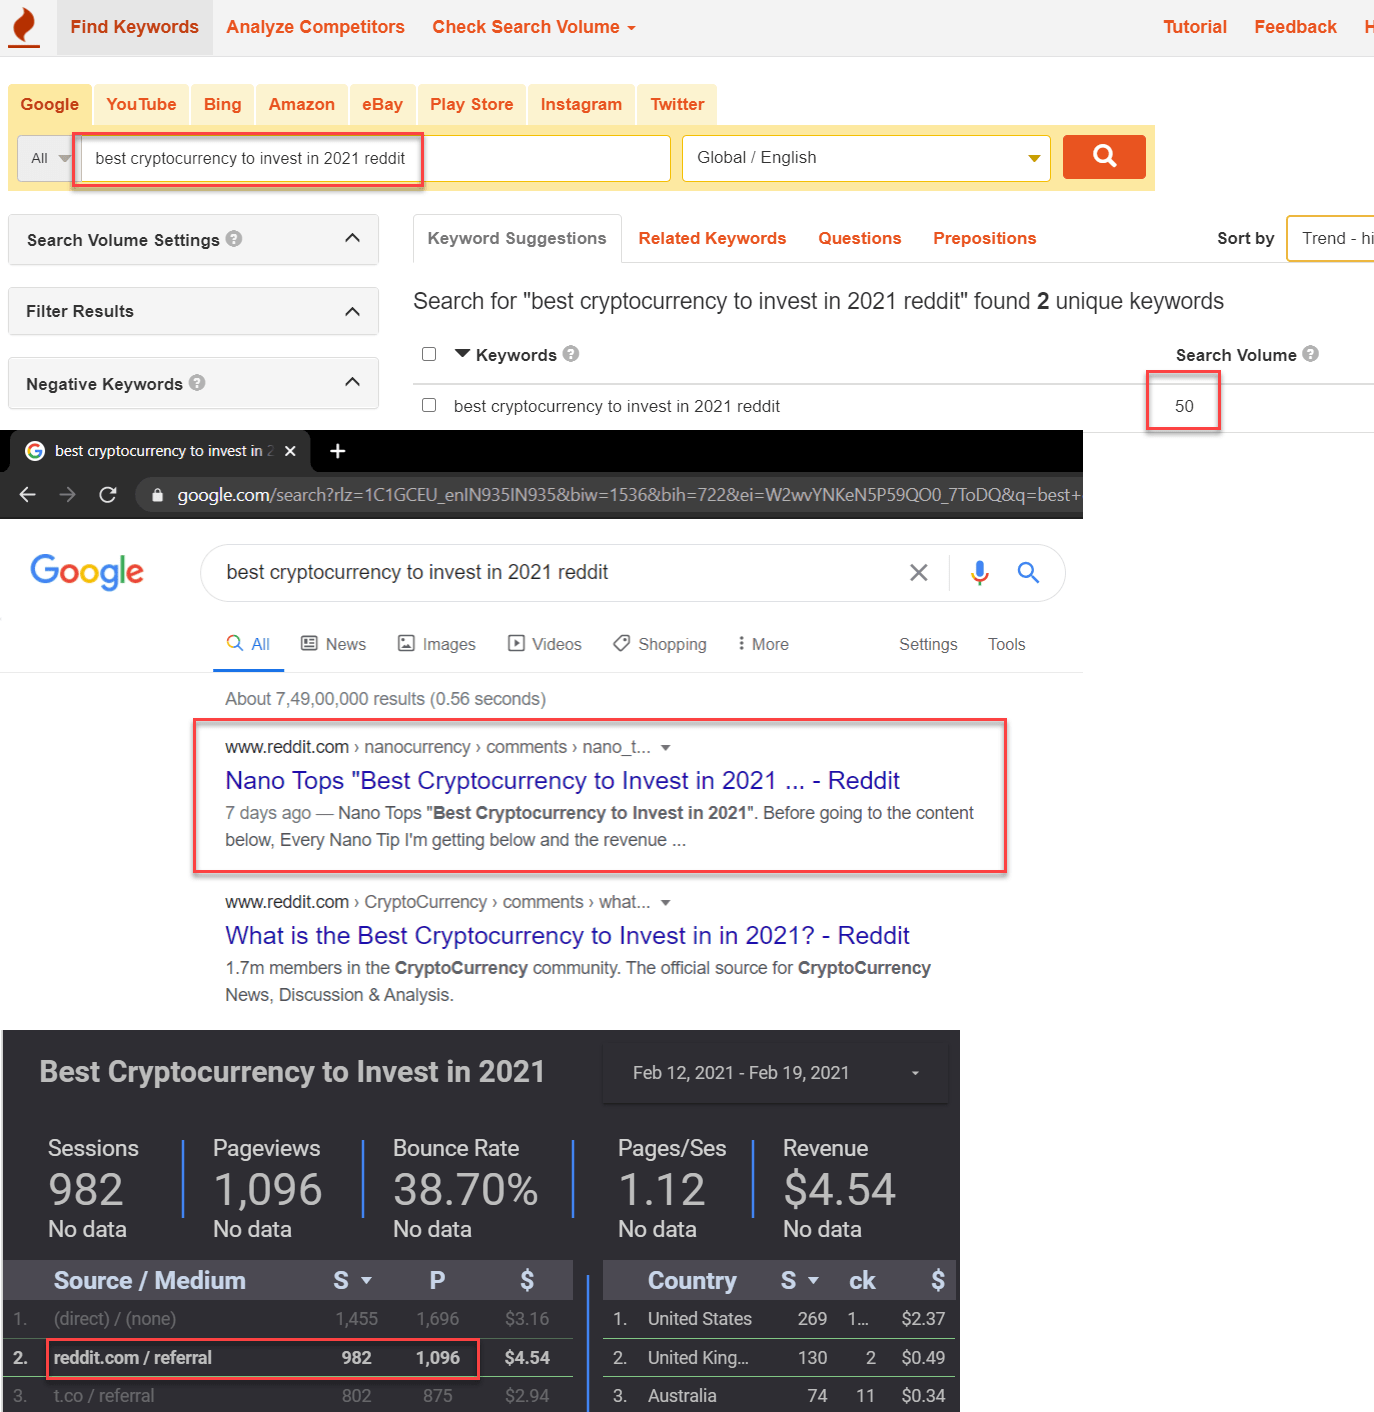This screenshot has height=1412, width=1374.
Task: Open help for Search Volume Settings
Action: pyautogui.click(x=234, y=239)
